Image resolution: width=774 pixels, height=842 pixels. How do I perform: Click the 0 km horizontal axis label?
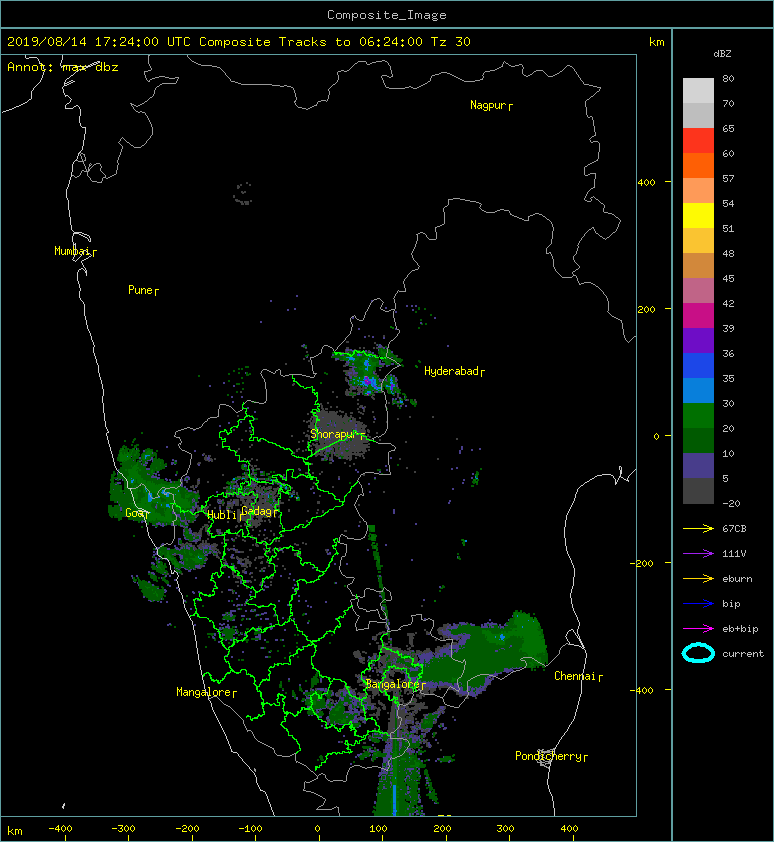[x=318, y=829]
